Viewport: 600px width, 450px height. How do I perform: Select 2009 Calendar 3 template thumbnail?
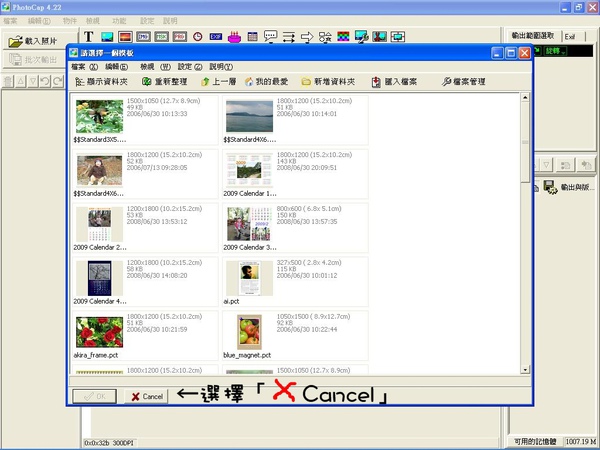249,224
